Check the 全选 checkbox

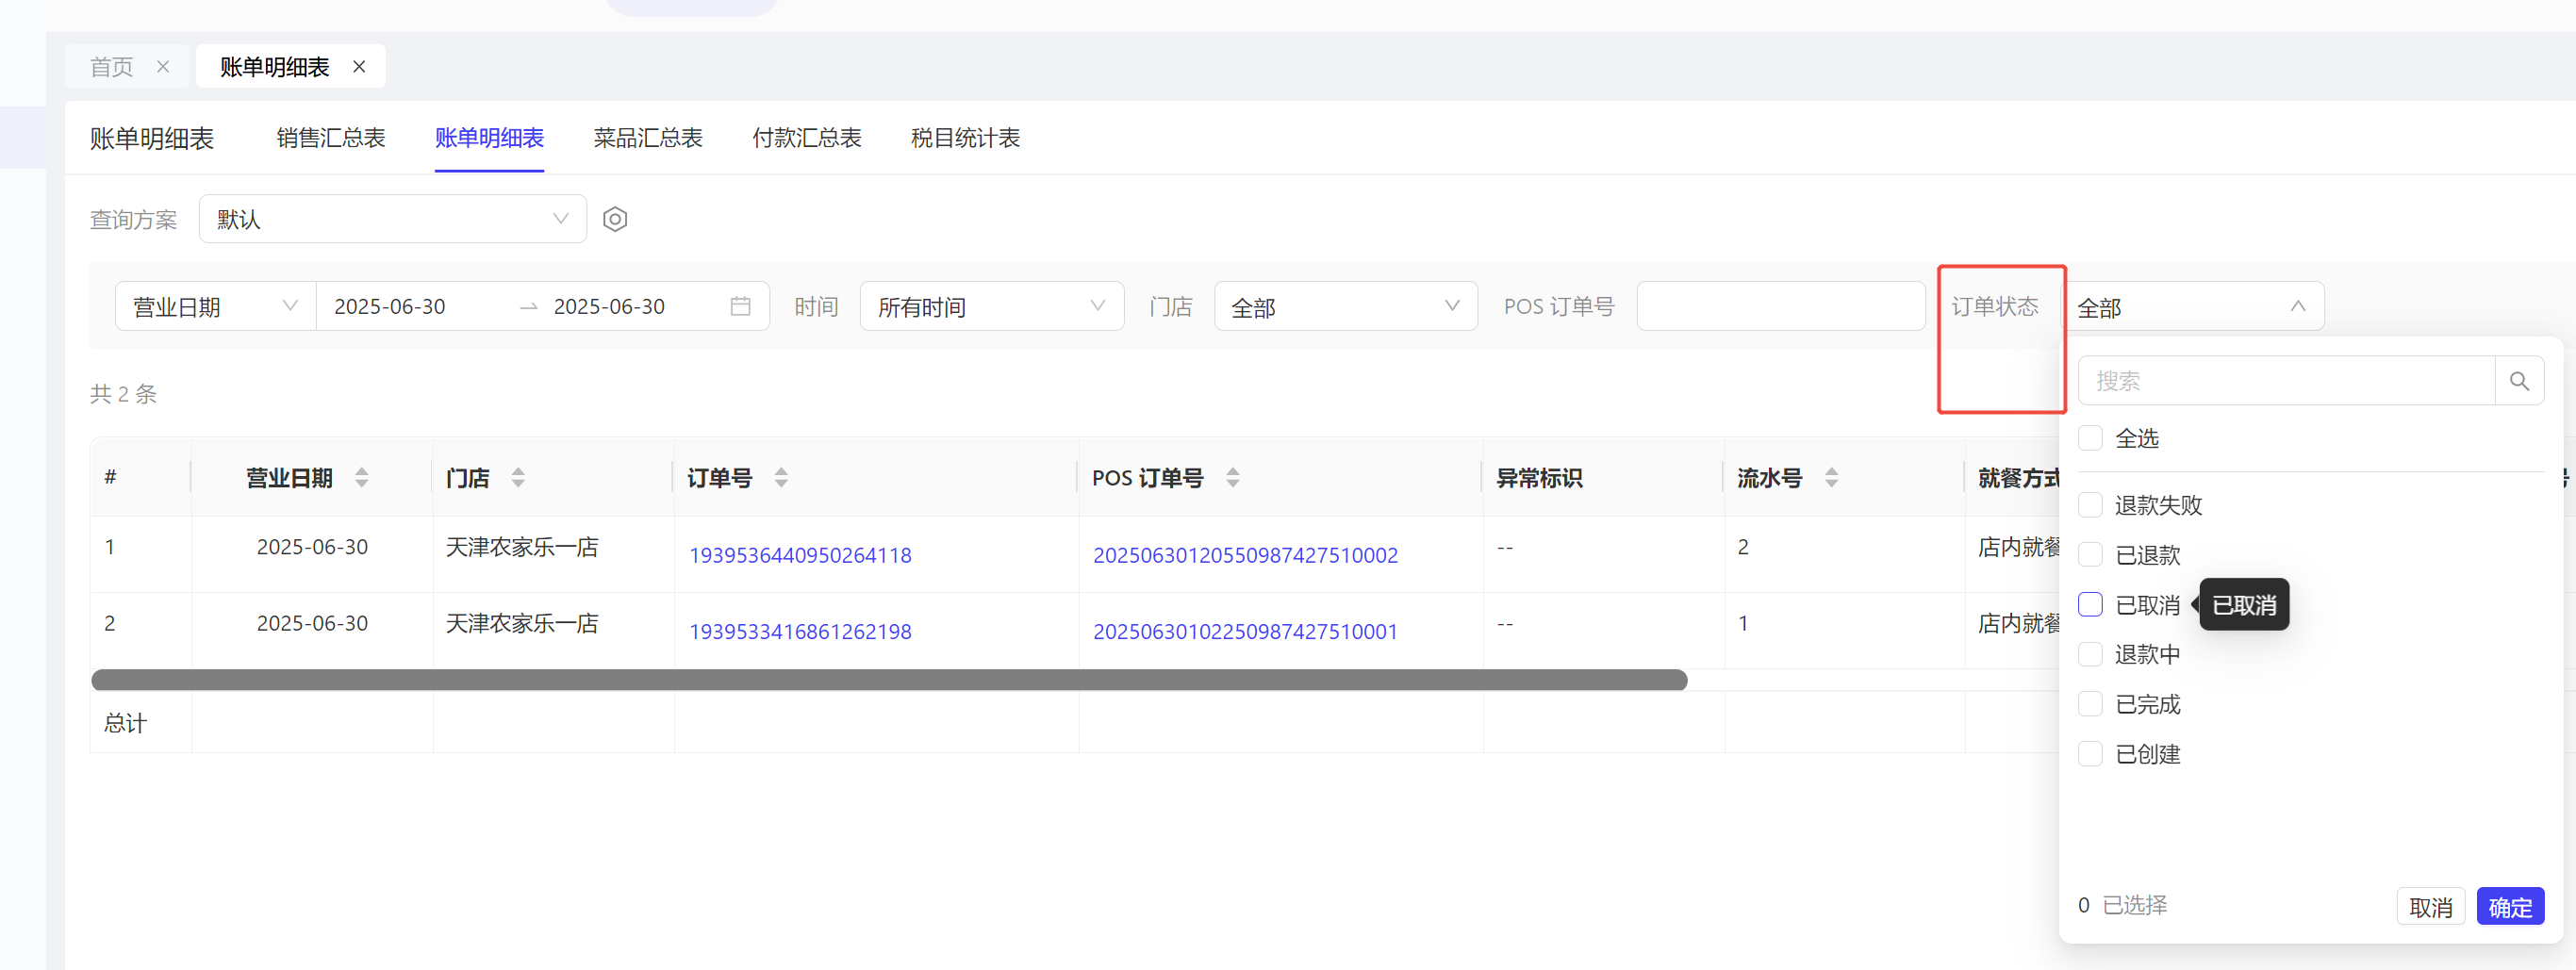[x=2090, y=438]
